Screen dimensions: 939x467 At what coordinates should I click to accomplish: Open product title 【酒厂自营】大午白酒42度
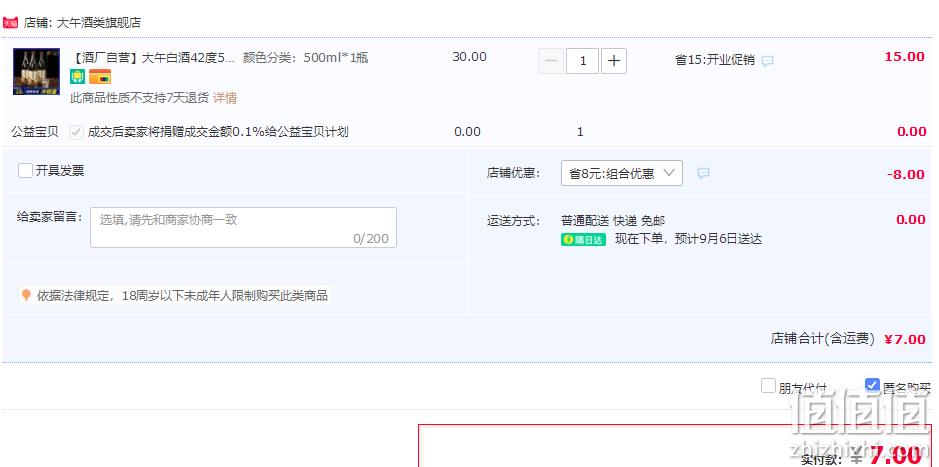click(153, 57)
